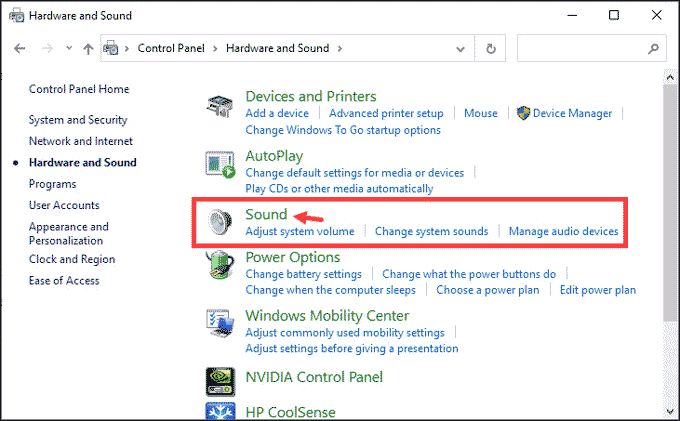The height and width of the screenshot is (421, 680).
Task: Open Device Manager link
Action: [x=572, y=113]
